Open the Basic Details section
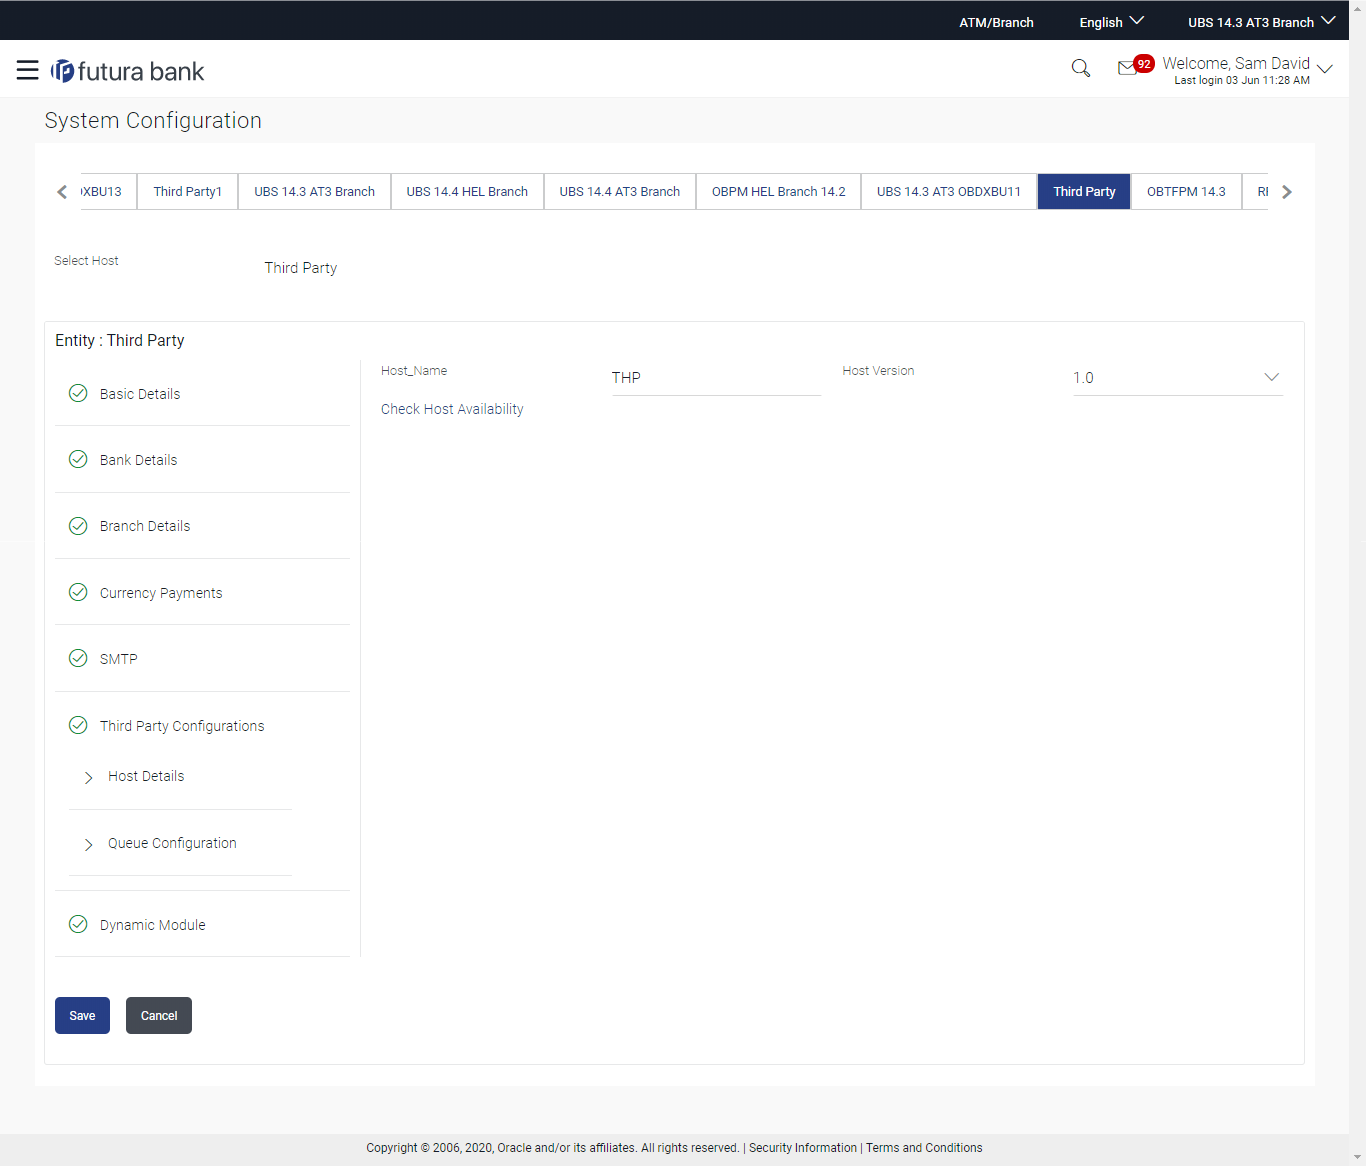 (x=140, y=394)
